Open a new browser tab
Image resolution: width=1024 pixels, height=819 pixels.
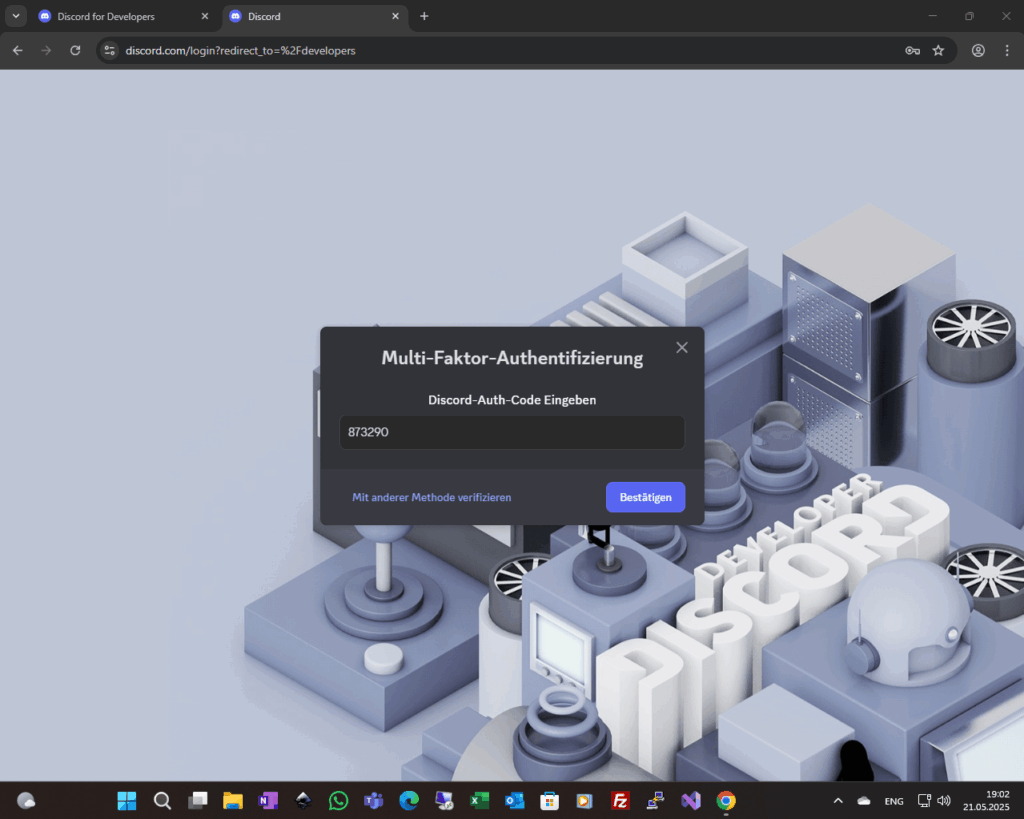[x=424, y=16]
